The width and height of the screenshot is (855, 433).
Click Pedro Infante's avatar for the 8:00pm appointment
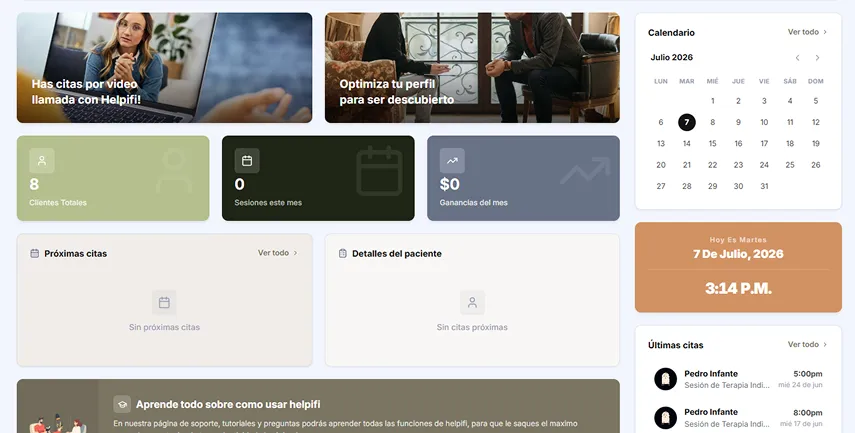click(x=665, y=417)
